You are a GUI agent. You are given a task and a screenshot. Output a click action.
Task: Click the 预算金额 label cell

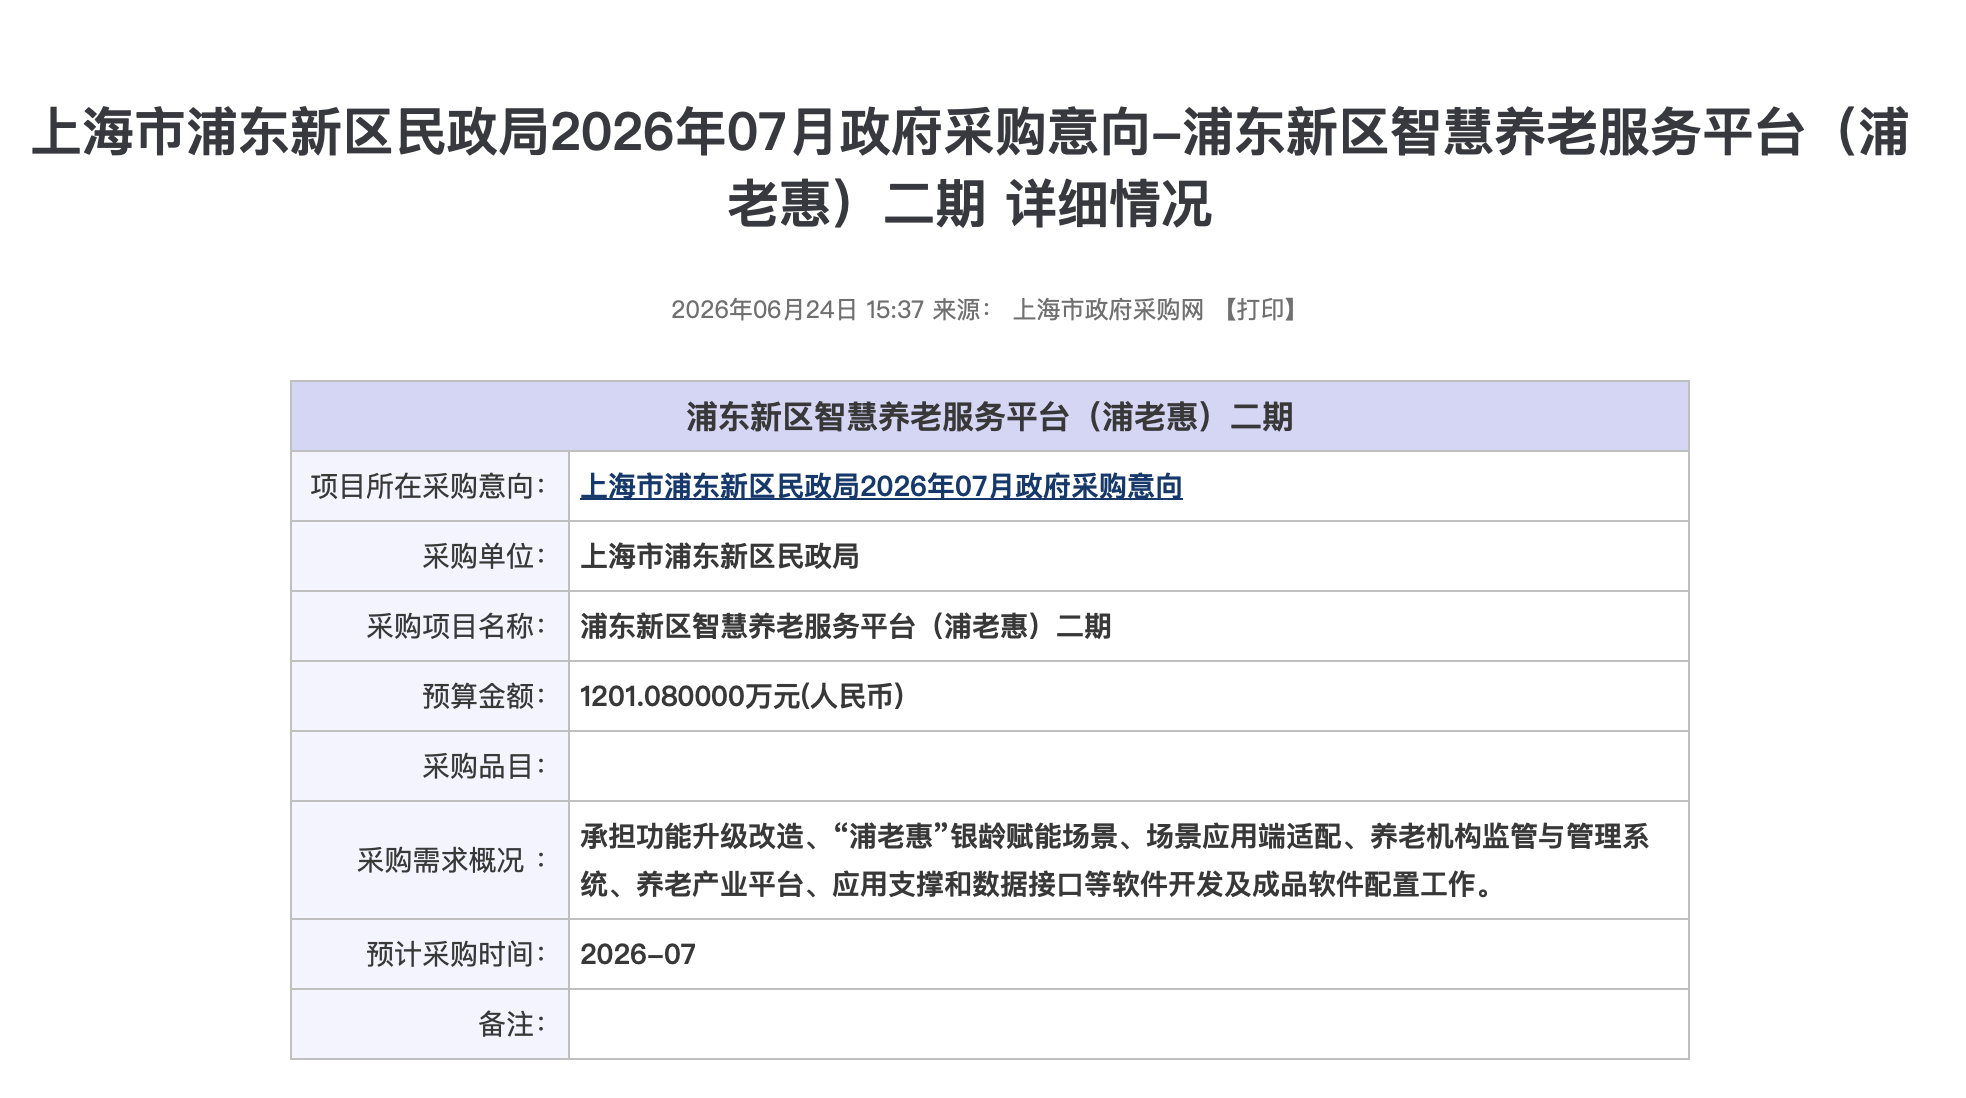pos(430,696)
